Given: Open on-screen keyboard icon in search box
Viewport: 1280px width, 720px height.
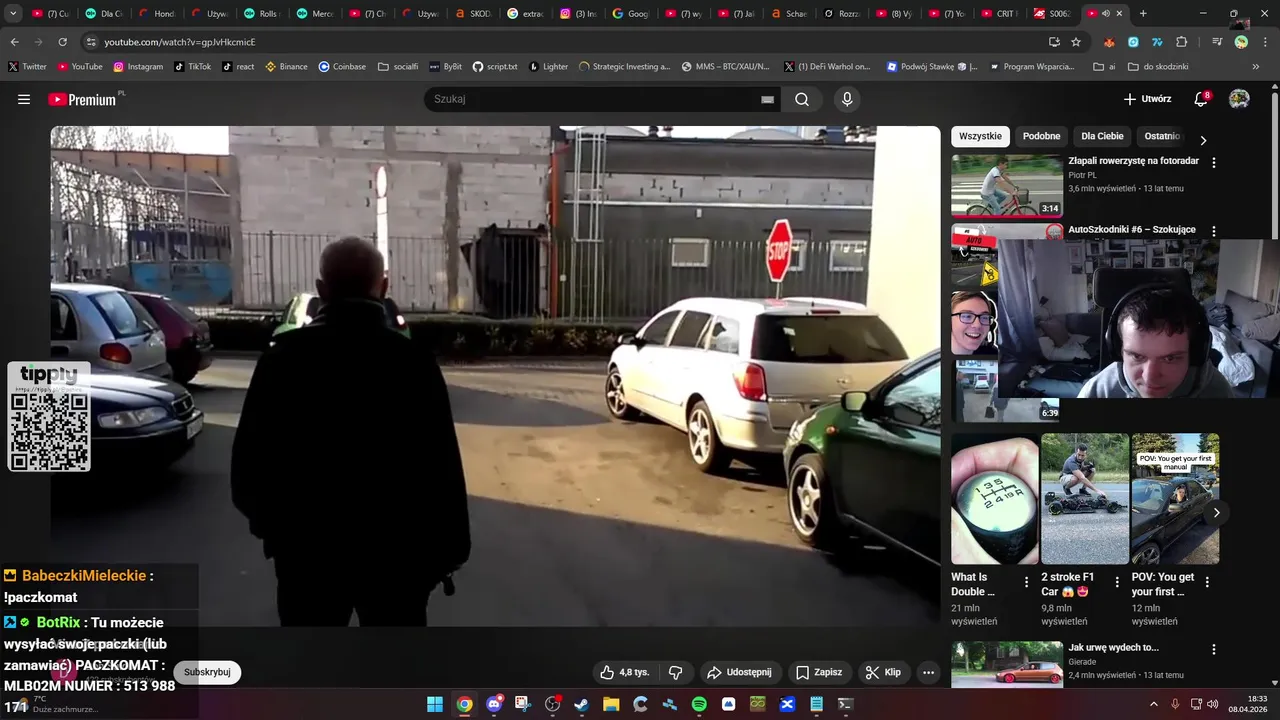Looking at the screenshot, I should click(x=767, y=99).
